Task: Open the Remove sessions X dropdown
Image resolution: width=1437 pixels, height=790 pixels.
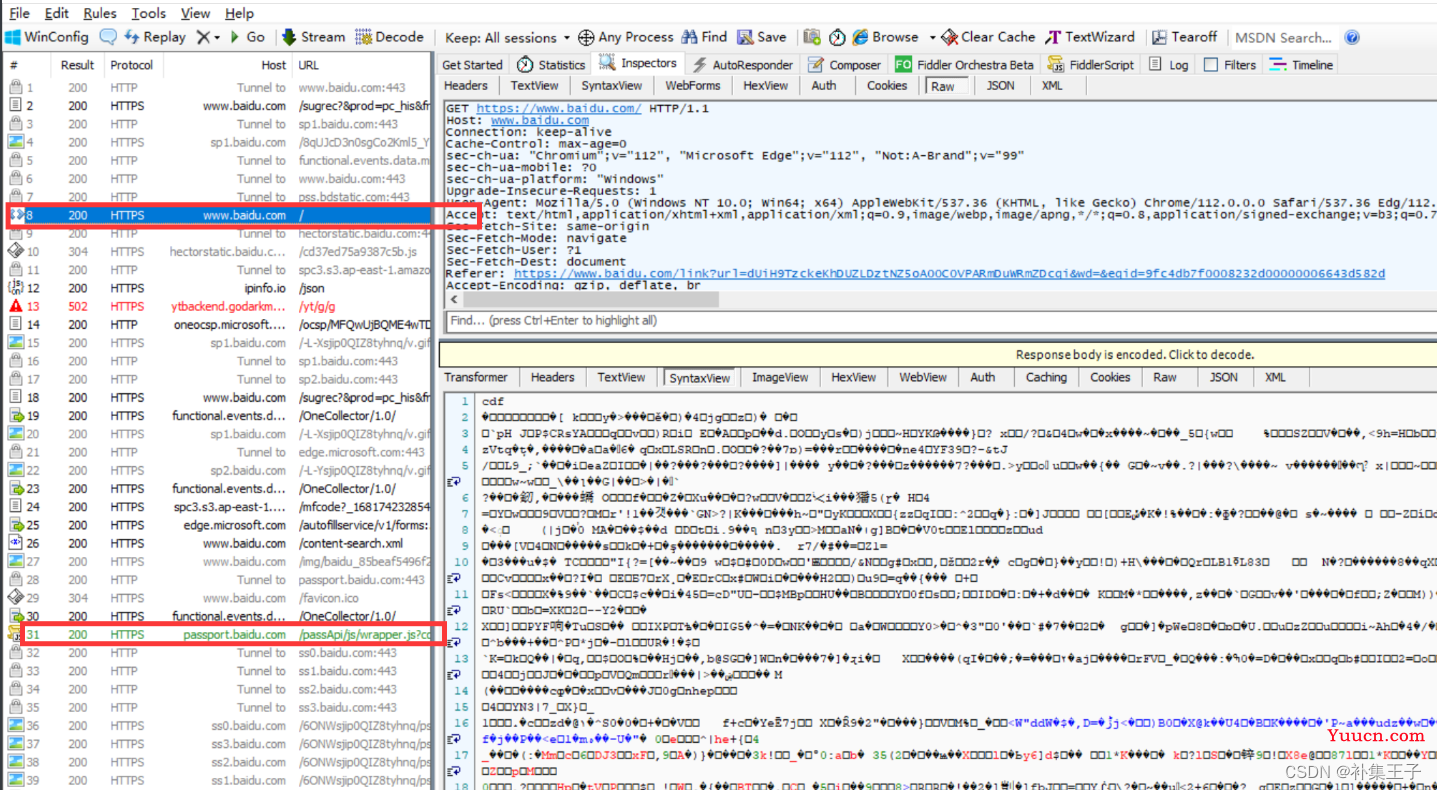Action: [207, 37]
